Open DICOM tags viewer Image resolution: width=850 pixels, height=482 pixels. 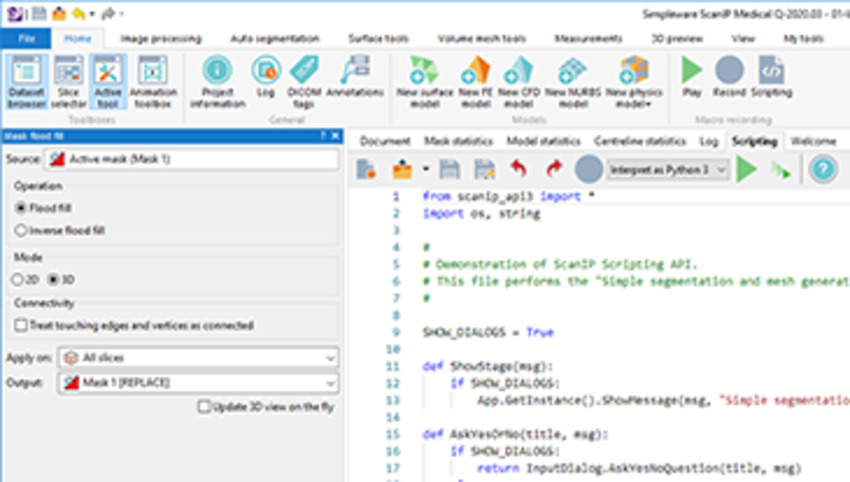(x=304, y=80)
